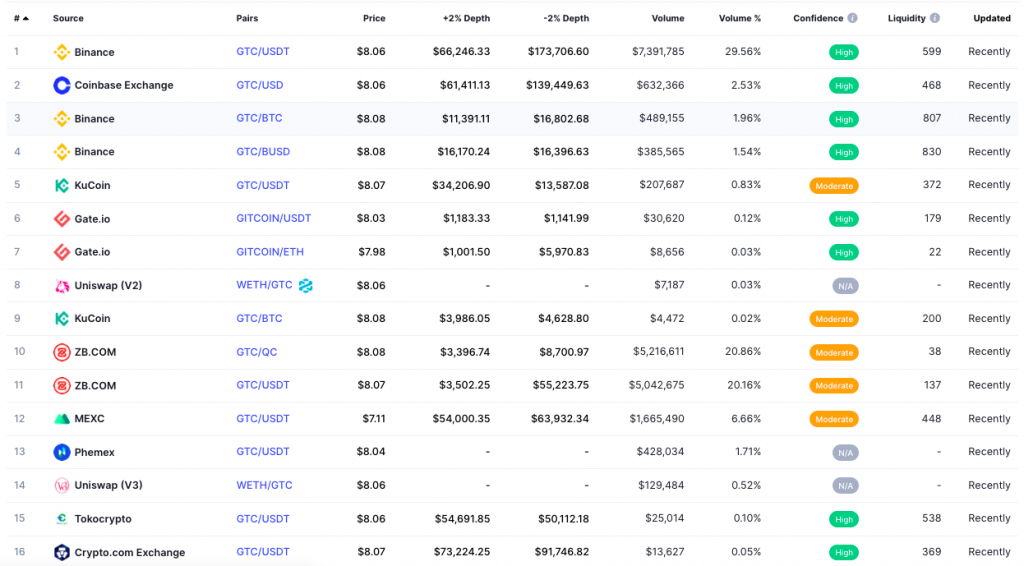The width and height of the screenshot is (1024, 566).
Task: Click the Confidence info icon
Action: (852, 18)
